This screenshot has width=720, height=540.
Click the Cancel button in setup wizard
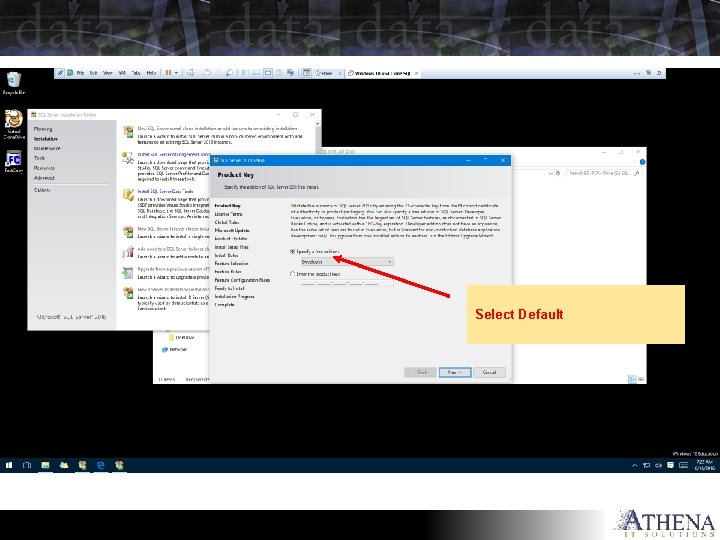point(489,372)
